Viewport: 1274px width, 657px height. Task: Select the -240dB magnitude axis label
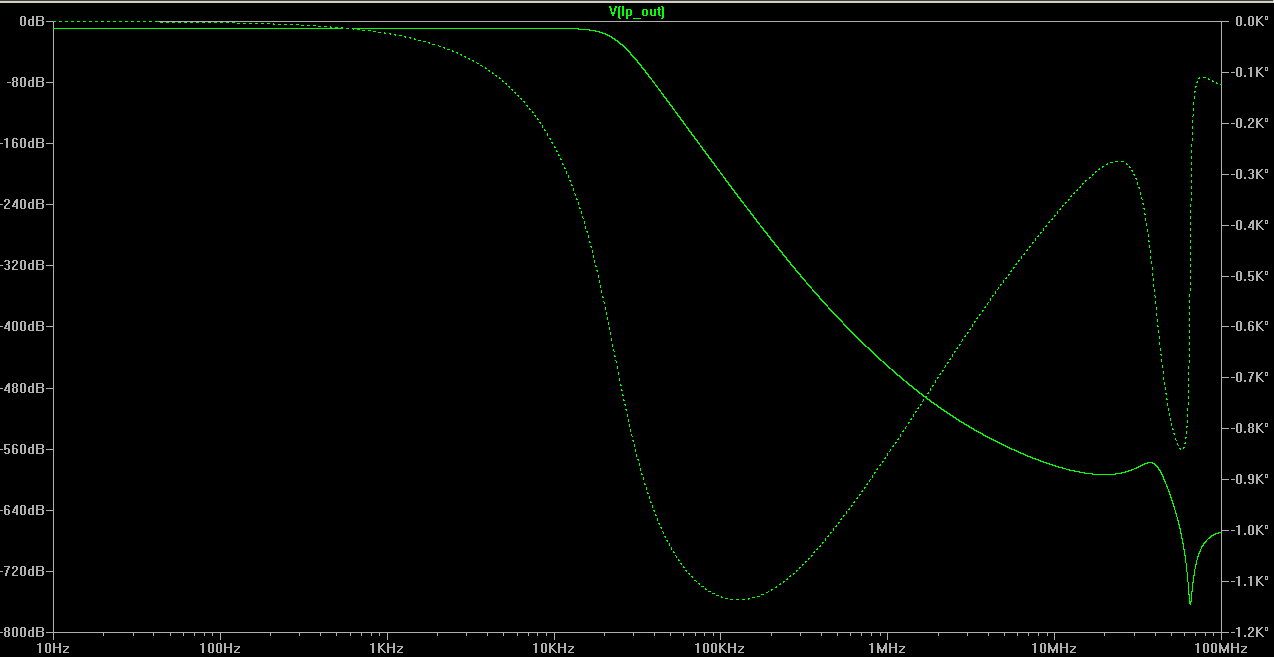pyautogui.click(x=22, y=204)
